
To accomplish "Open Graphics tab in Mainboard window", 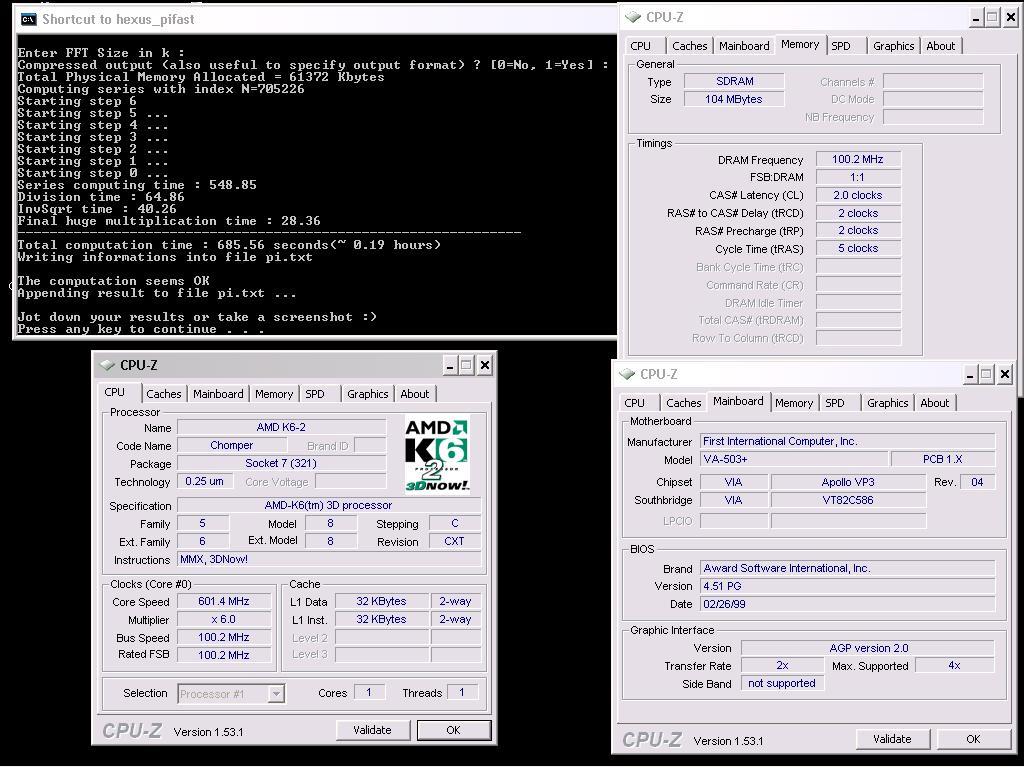I will (888, 403).
